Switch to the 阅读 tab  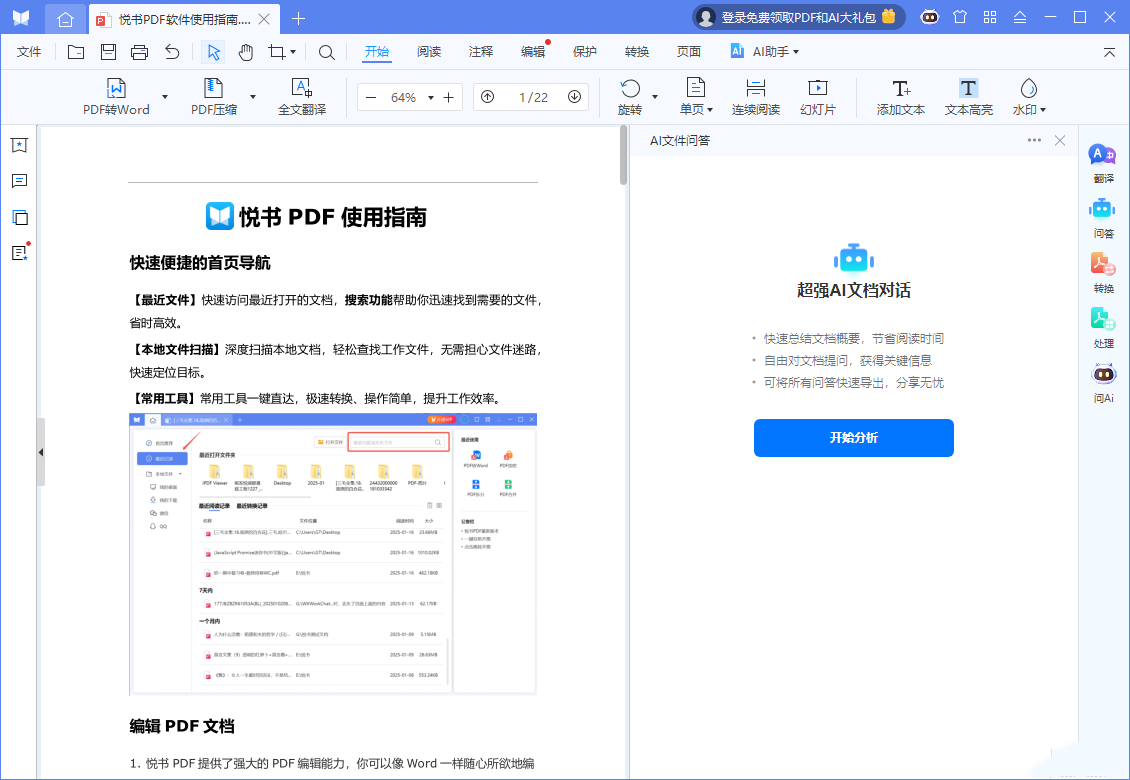pyautogui.click(x=429, y=52)
